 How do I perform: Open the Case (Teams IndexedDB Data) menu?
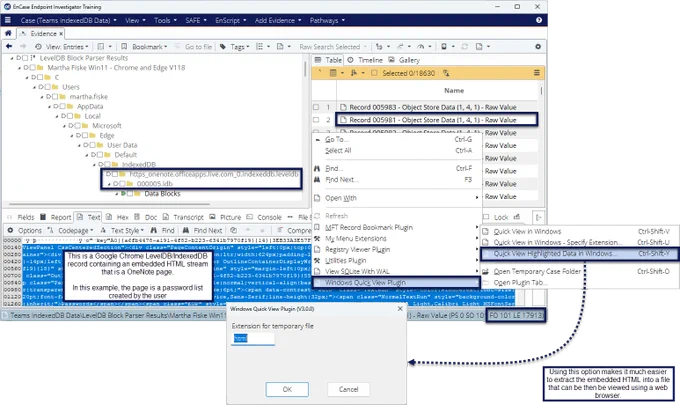[x=69, y=20]
